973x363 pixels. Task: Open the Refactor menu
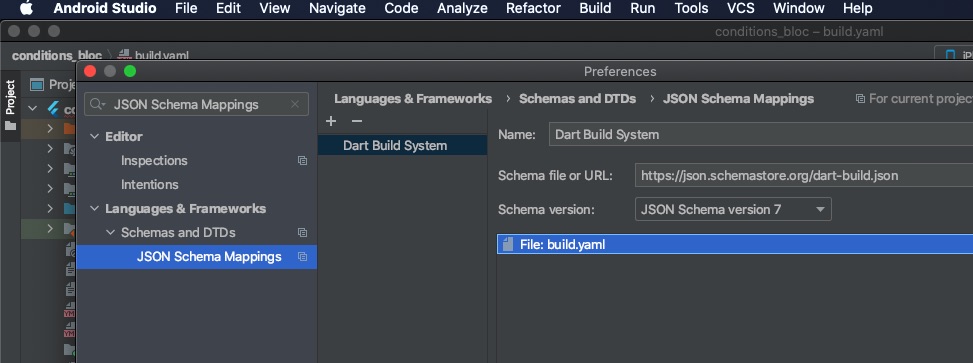pyautogui.click(x=533, y=9)
